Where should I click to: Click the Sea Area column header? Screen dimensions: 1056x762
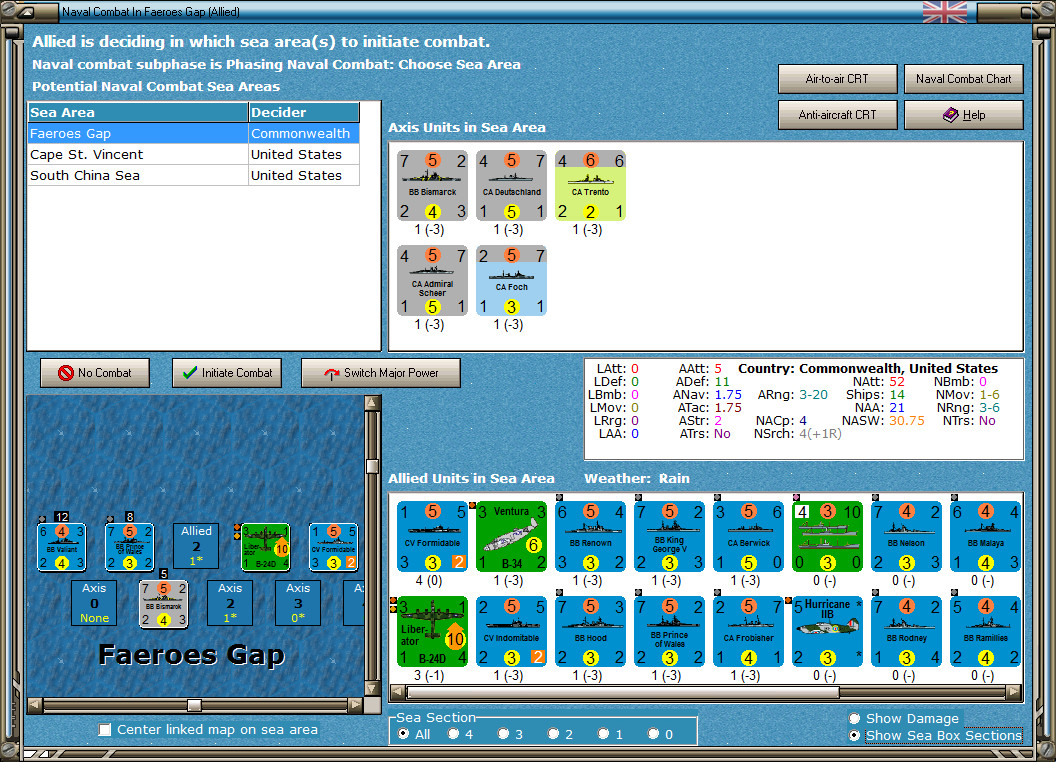point(138,113)
